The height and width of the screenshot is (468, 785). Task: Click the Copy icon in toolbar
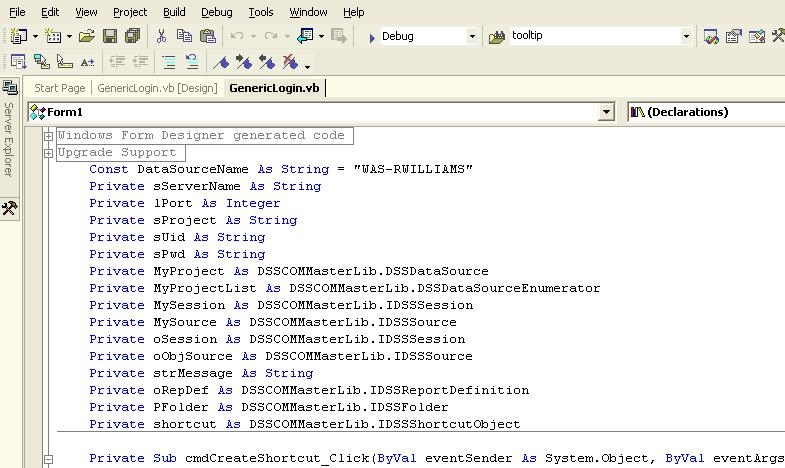[184, 36]
